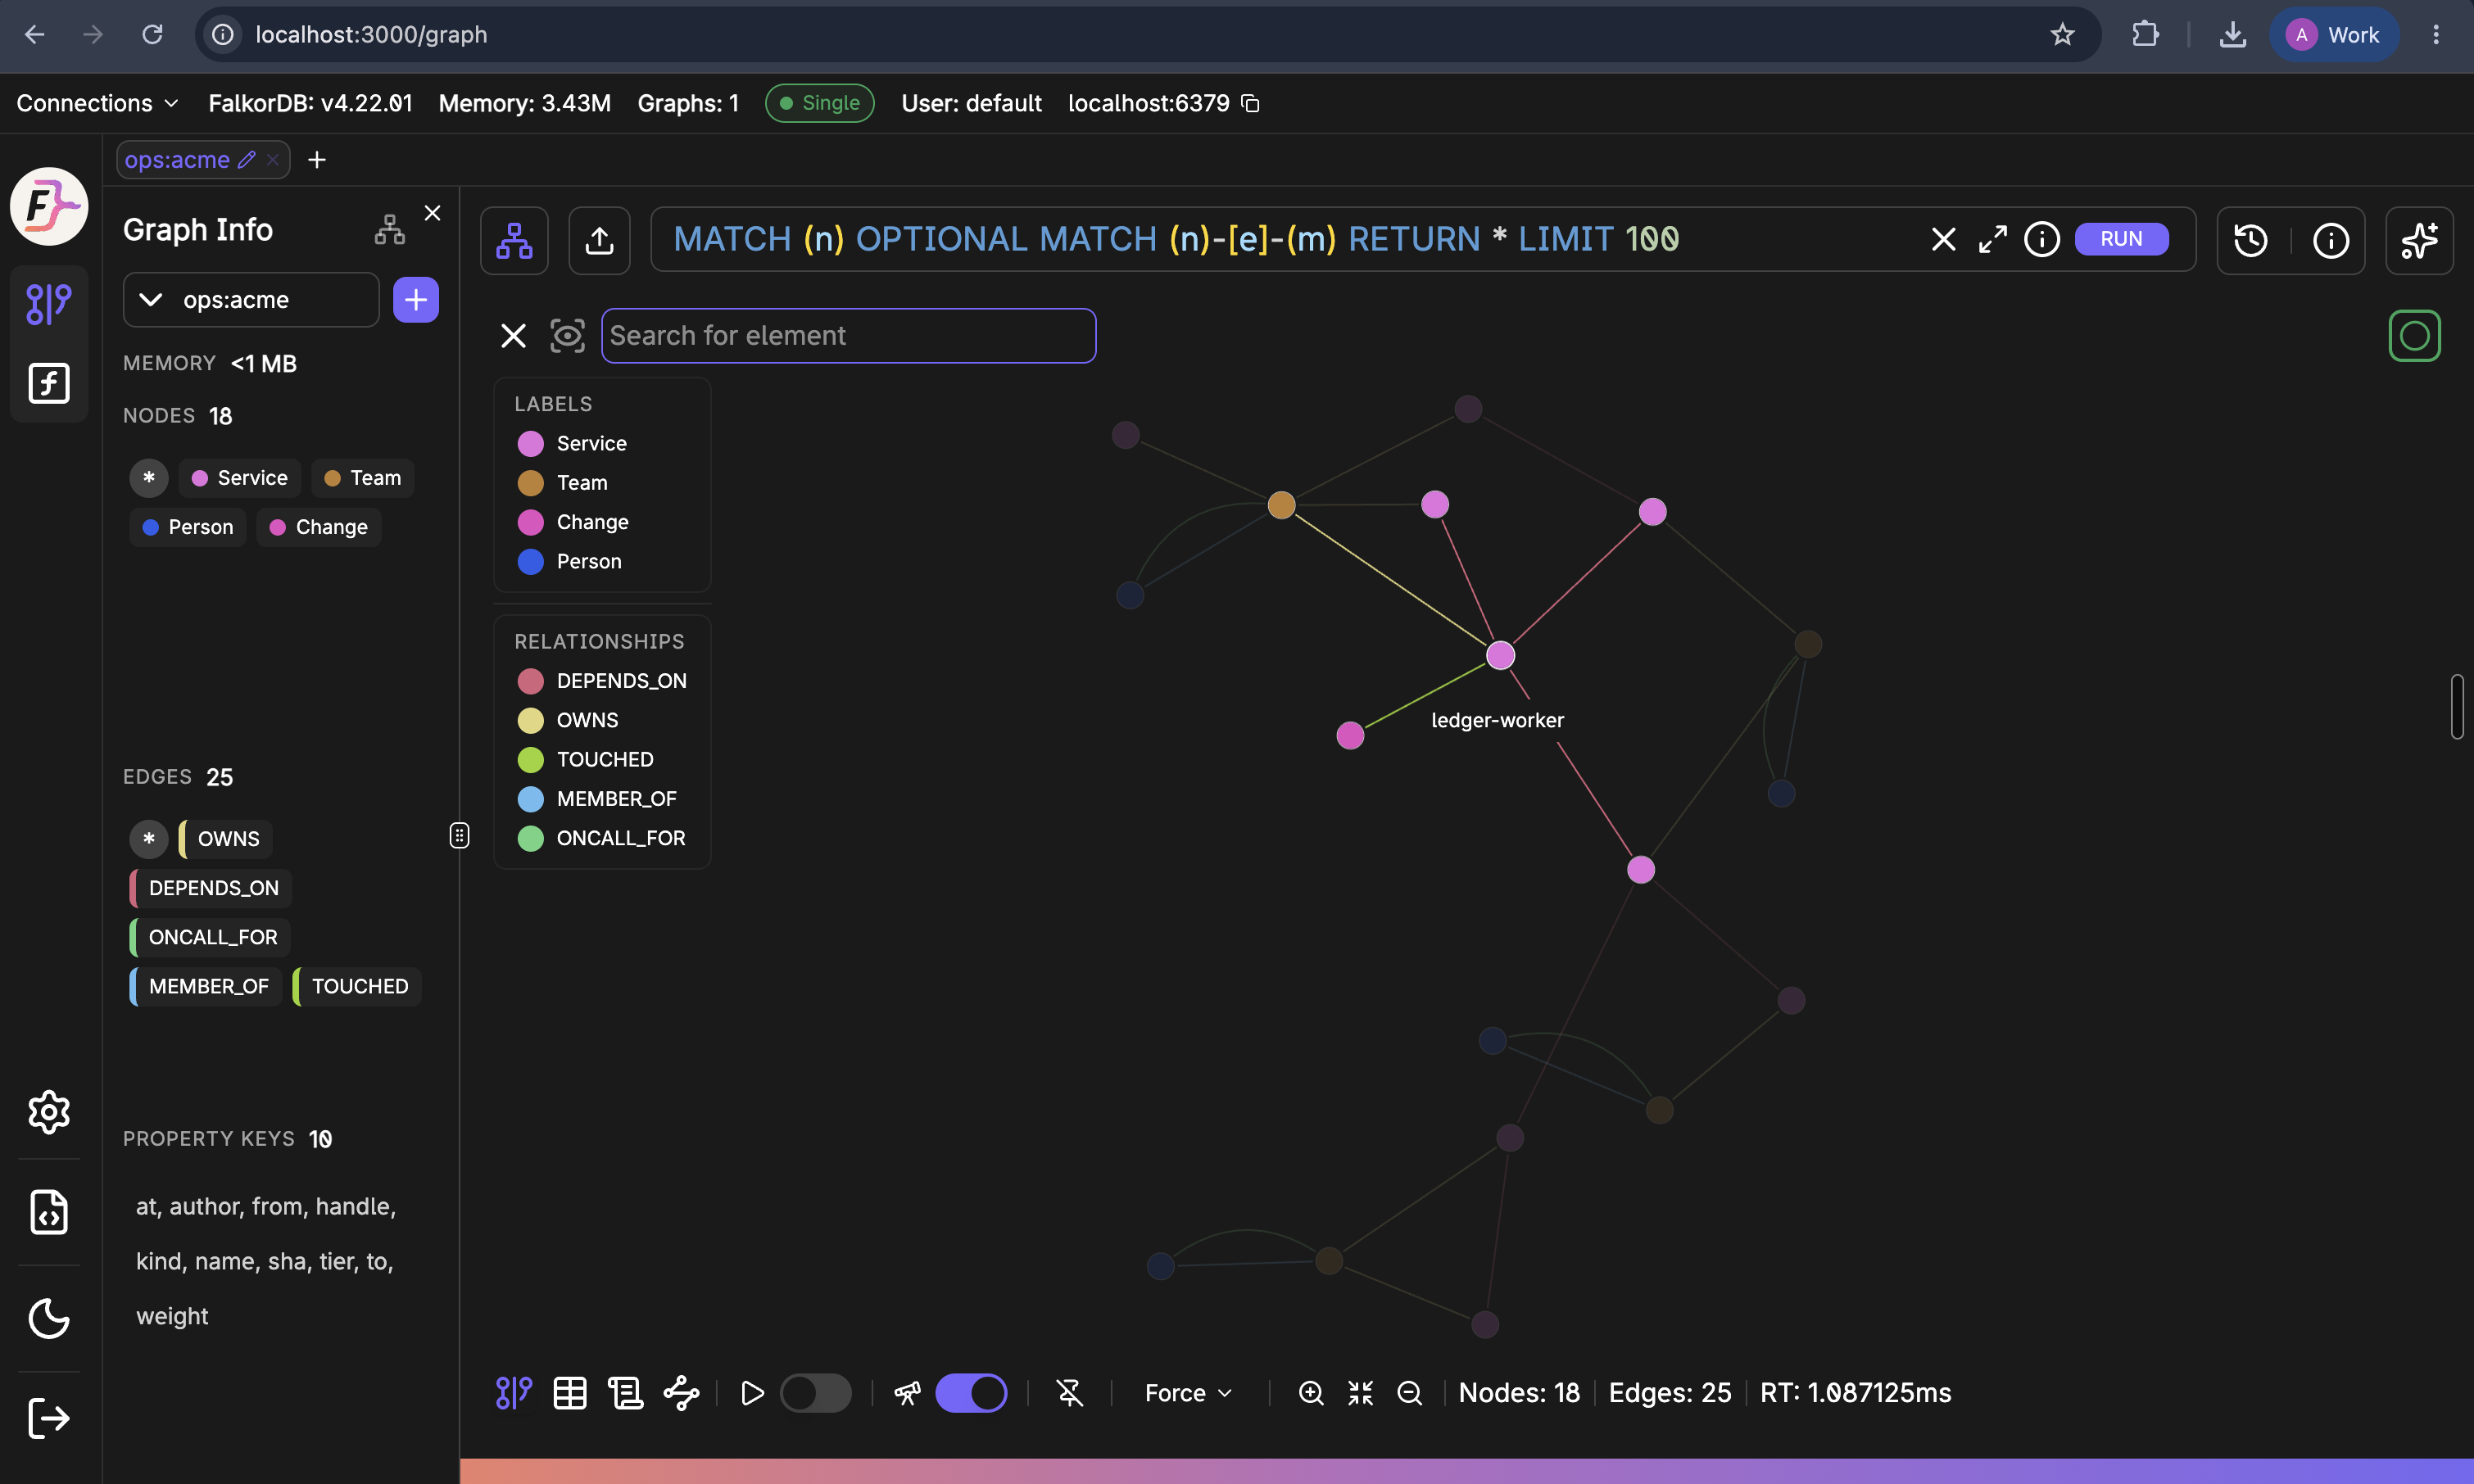
Task: Click the focus element target icon
Action: (x=567, y=336)
